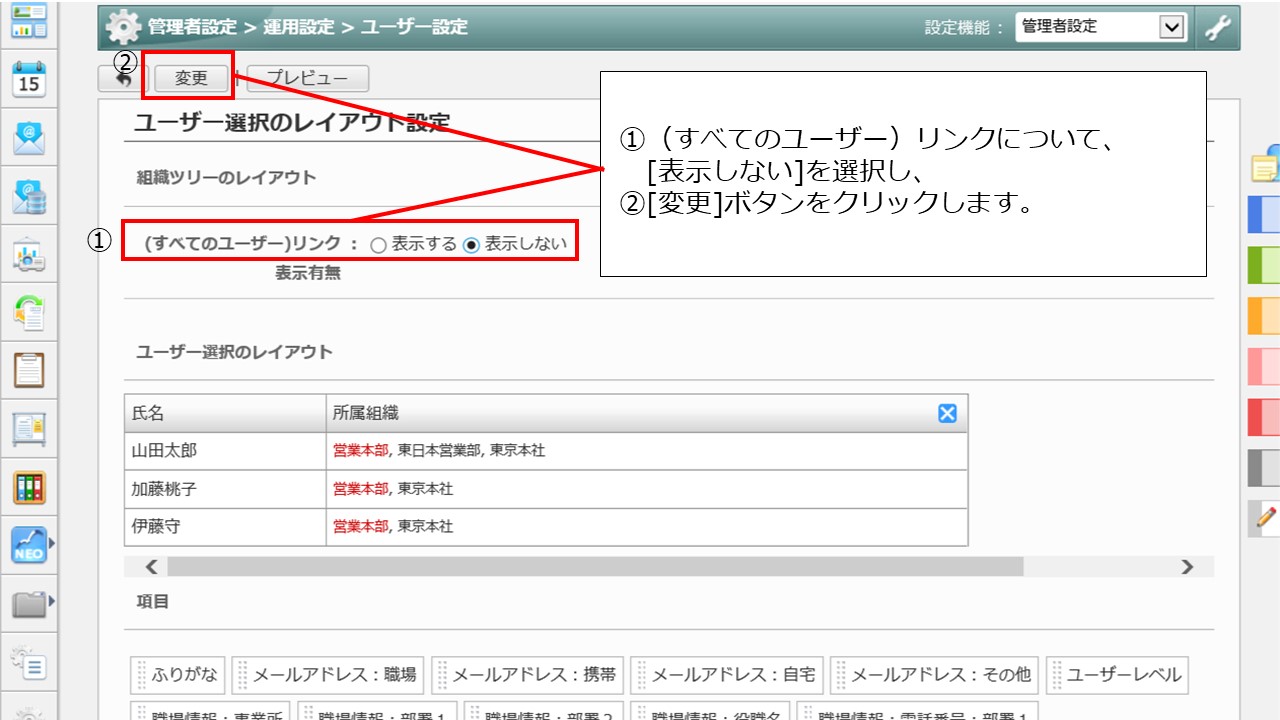
Task: Click the pencil edit icon on right
Action: point(1266,518)
